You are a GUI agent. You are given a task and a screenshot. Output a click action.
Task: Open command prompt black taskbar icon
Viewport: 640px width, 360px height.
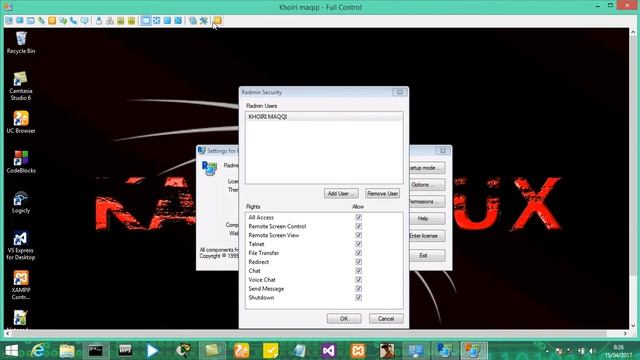click(96, 351)
